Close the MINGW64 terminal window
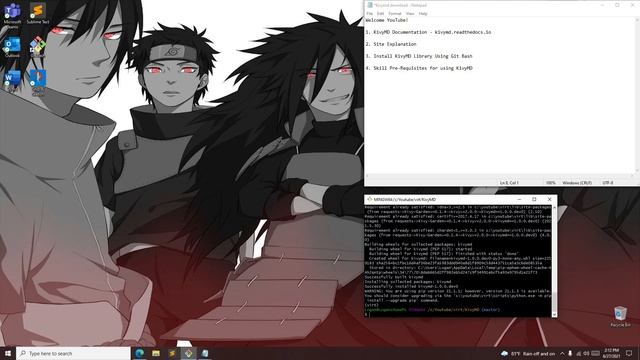This screenshot has height=360, width=640. coord(549,199)
